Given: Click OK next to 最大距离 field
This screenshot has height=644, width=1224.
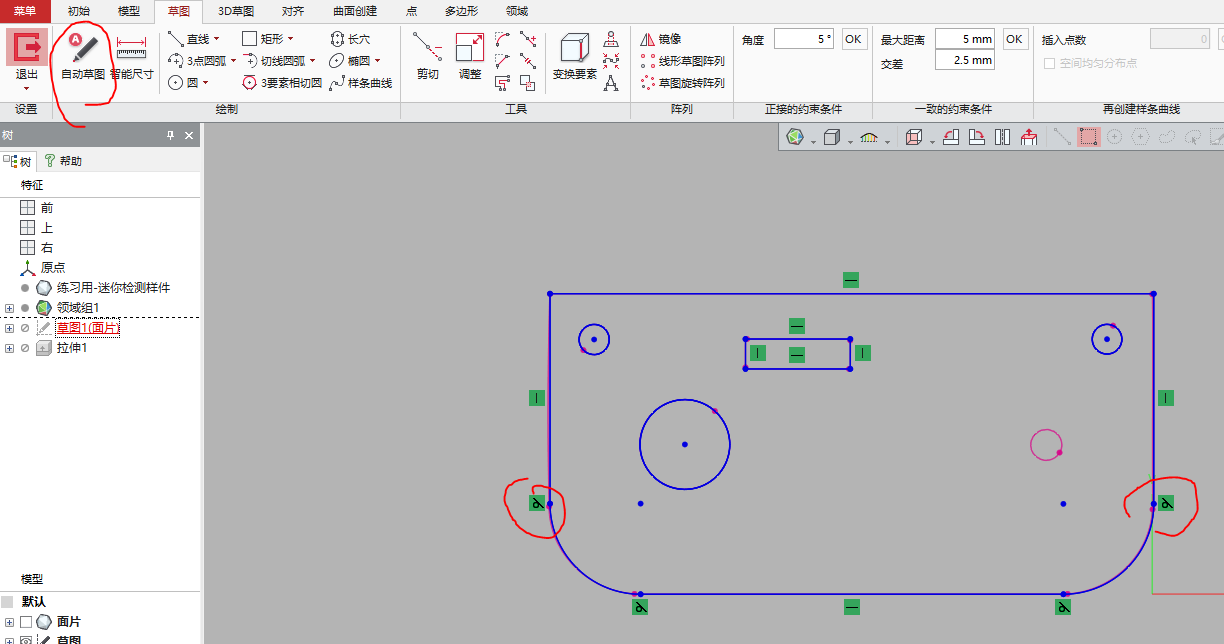Looking at the screenshot, I should [1014, 39].
